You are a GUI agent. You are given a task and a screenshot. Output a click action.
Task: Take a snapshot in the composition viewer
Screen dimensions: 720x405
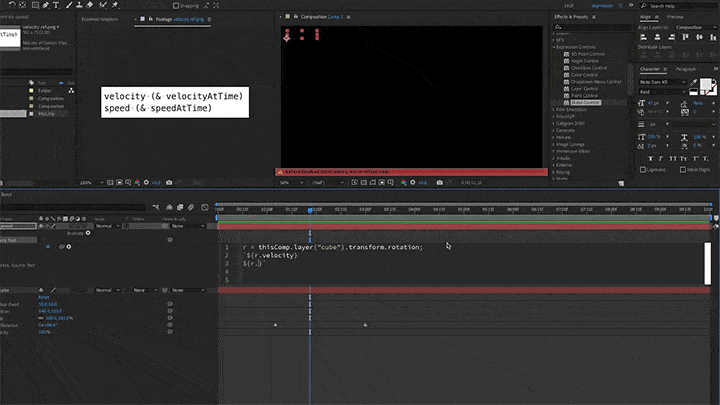[x=439, y=183]
